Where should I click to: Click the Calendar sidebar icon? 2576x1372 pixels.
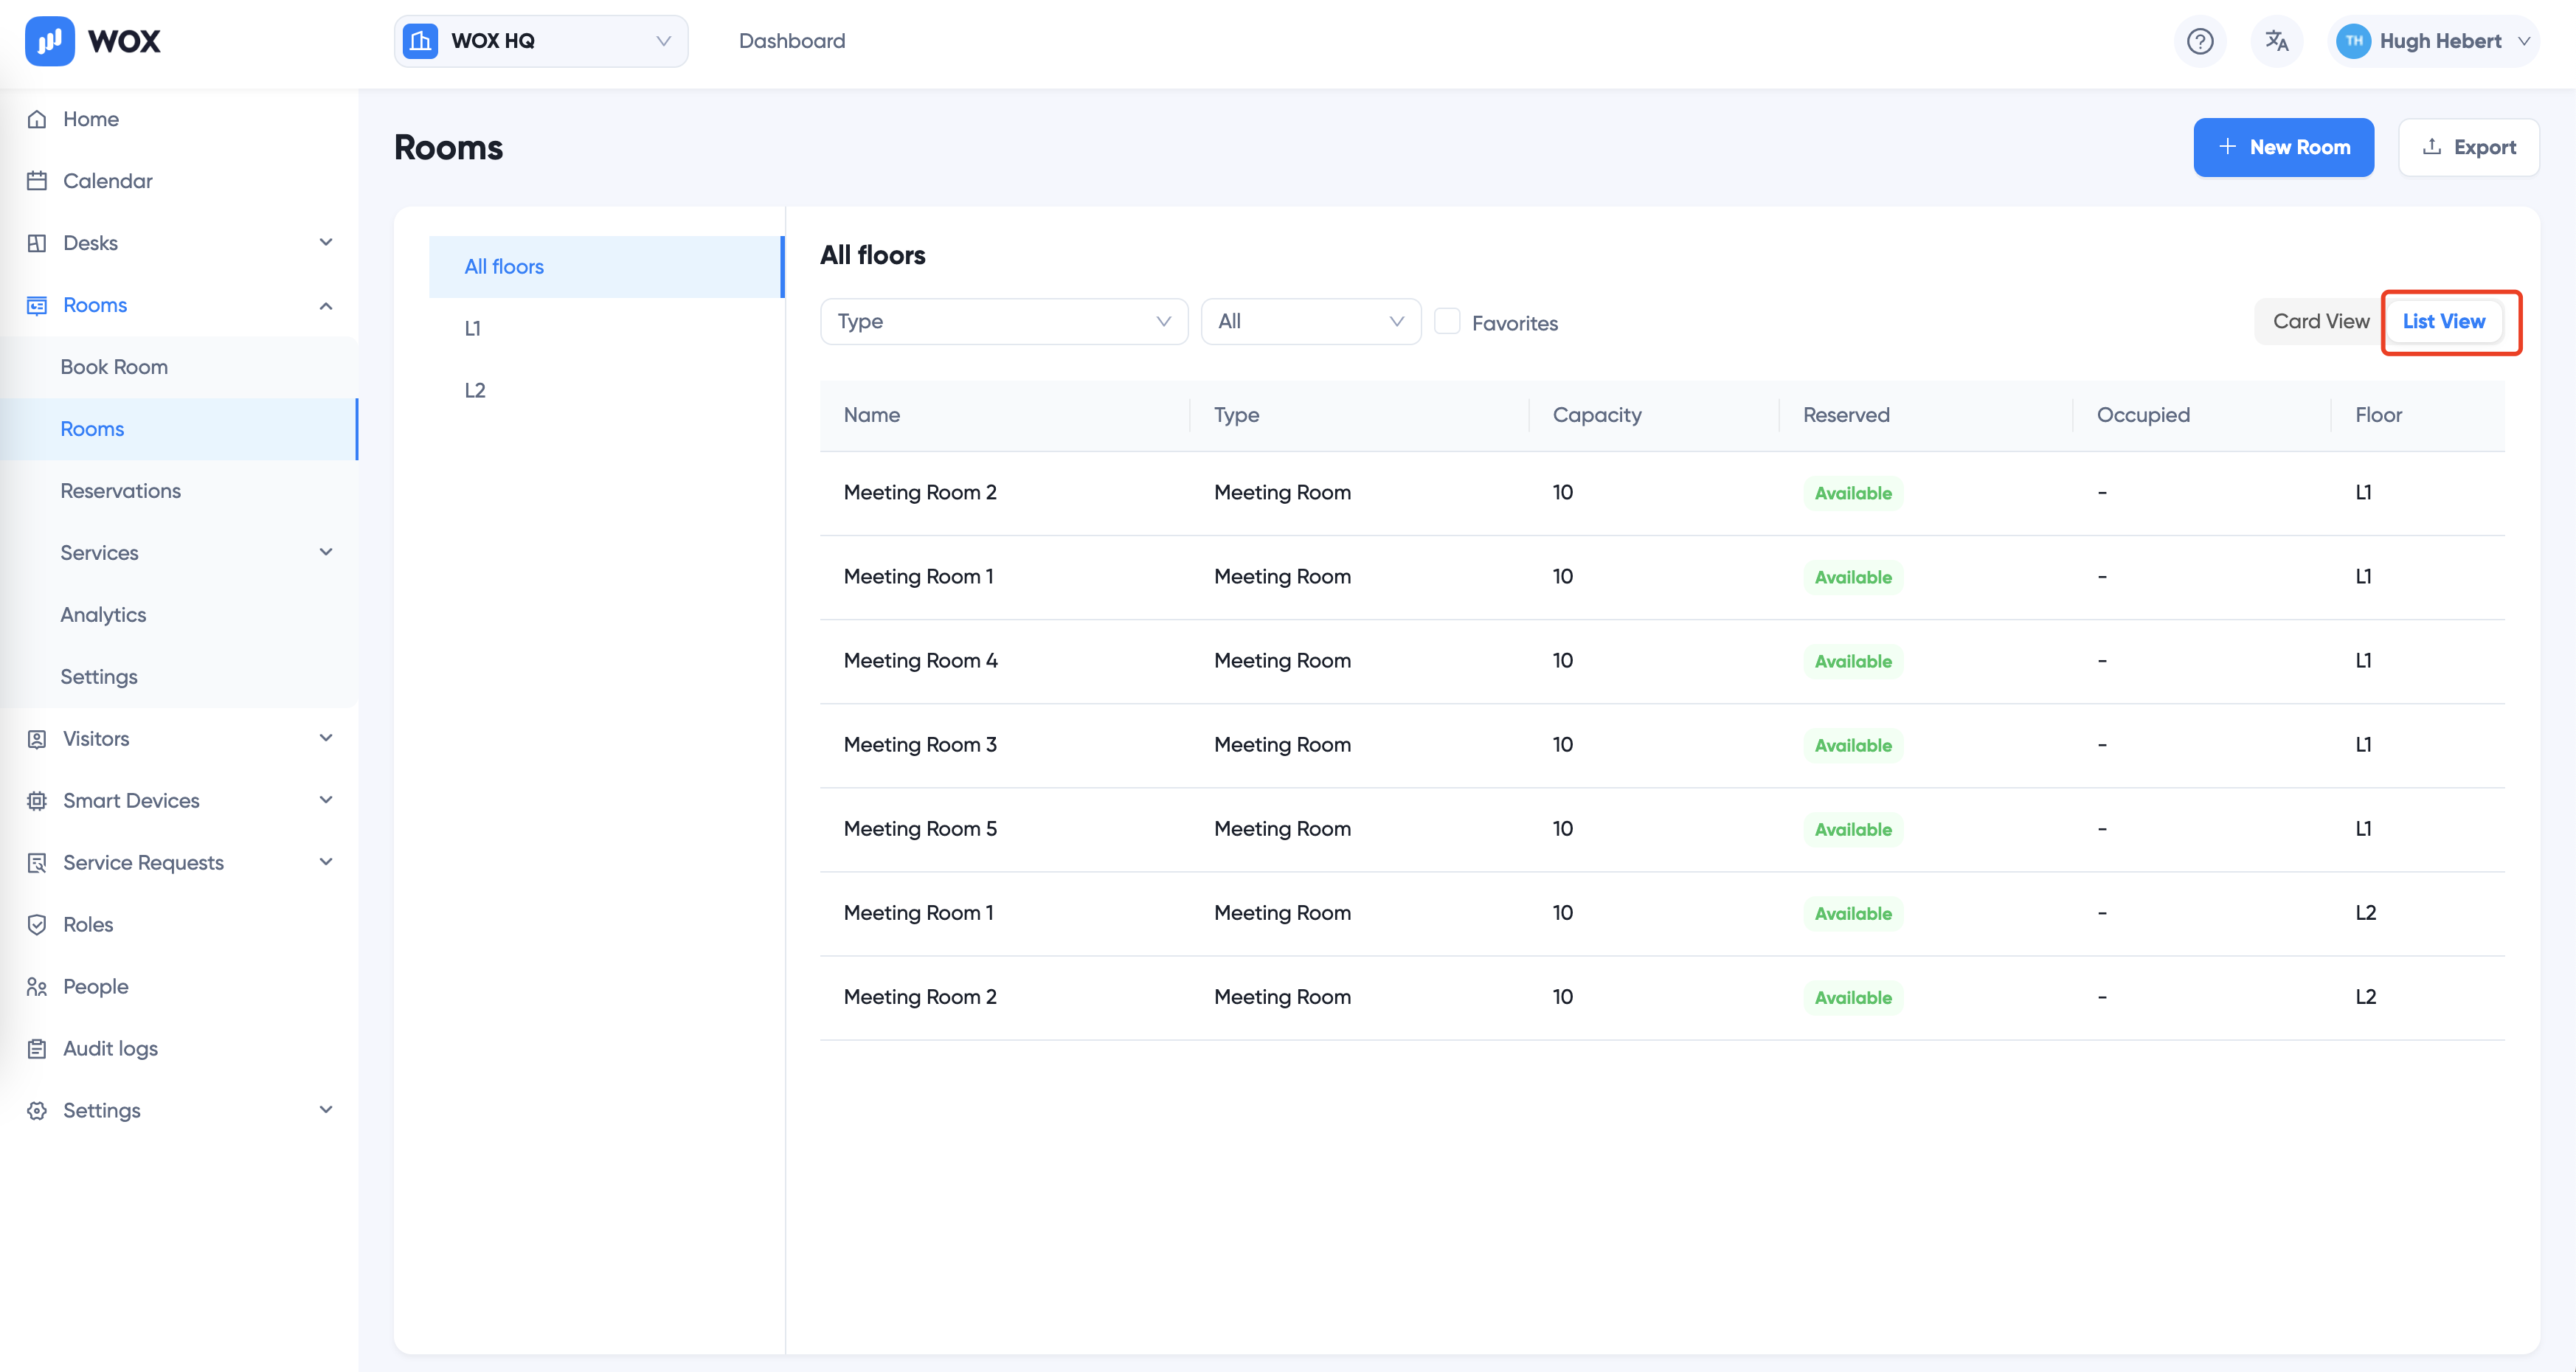coord(37,181)
